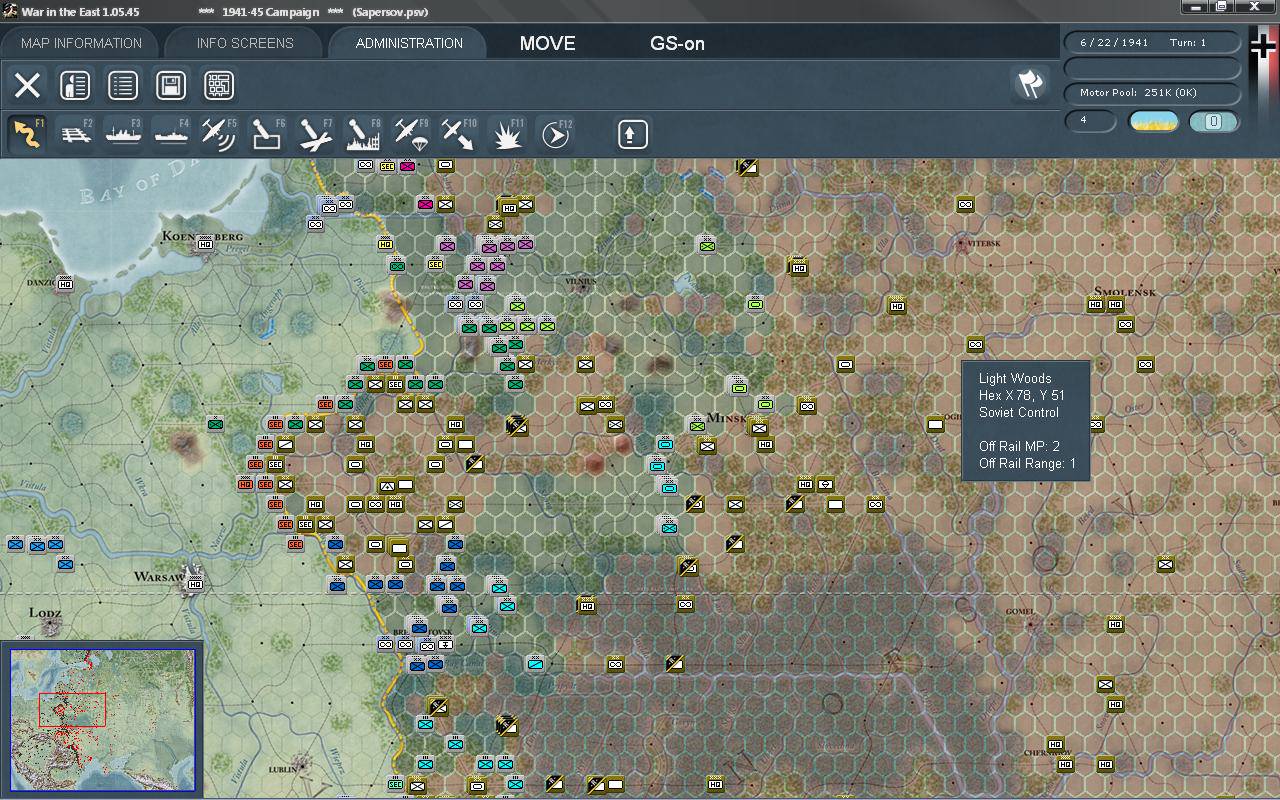Switch to the MAP INFORMATION tab
The height and width of the screenshot is (800, 1280).
click(x=81, y=43)
